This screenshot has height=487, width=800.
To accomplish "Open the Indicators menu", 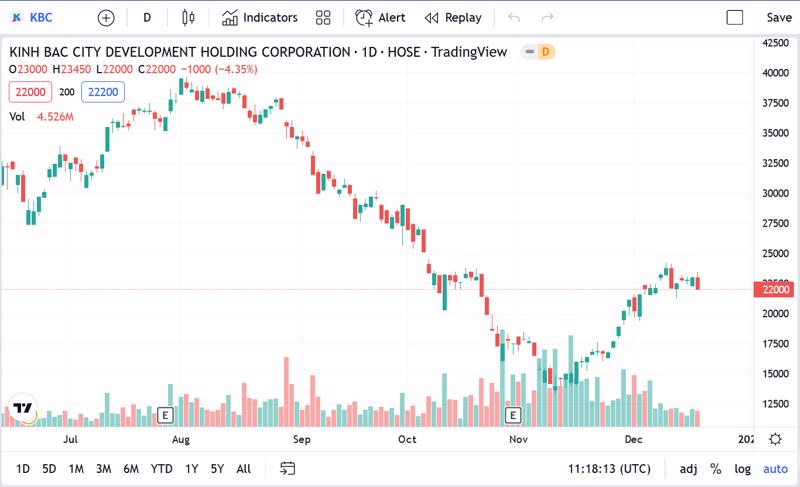I will click(x=259, y=17).
